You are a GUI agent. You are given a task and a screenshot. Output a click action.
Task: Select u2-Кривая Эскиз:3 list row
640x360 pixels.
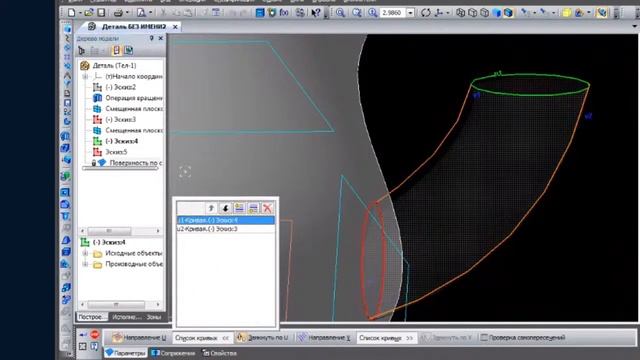click(x=226, y=229)
